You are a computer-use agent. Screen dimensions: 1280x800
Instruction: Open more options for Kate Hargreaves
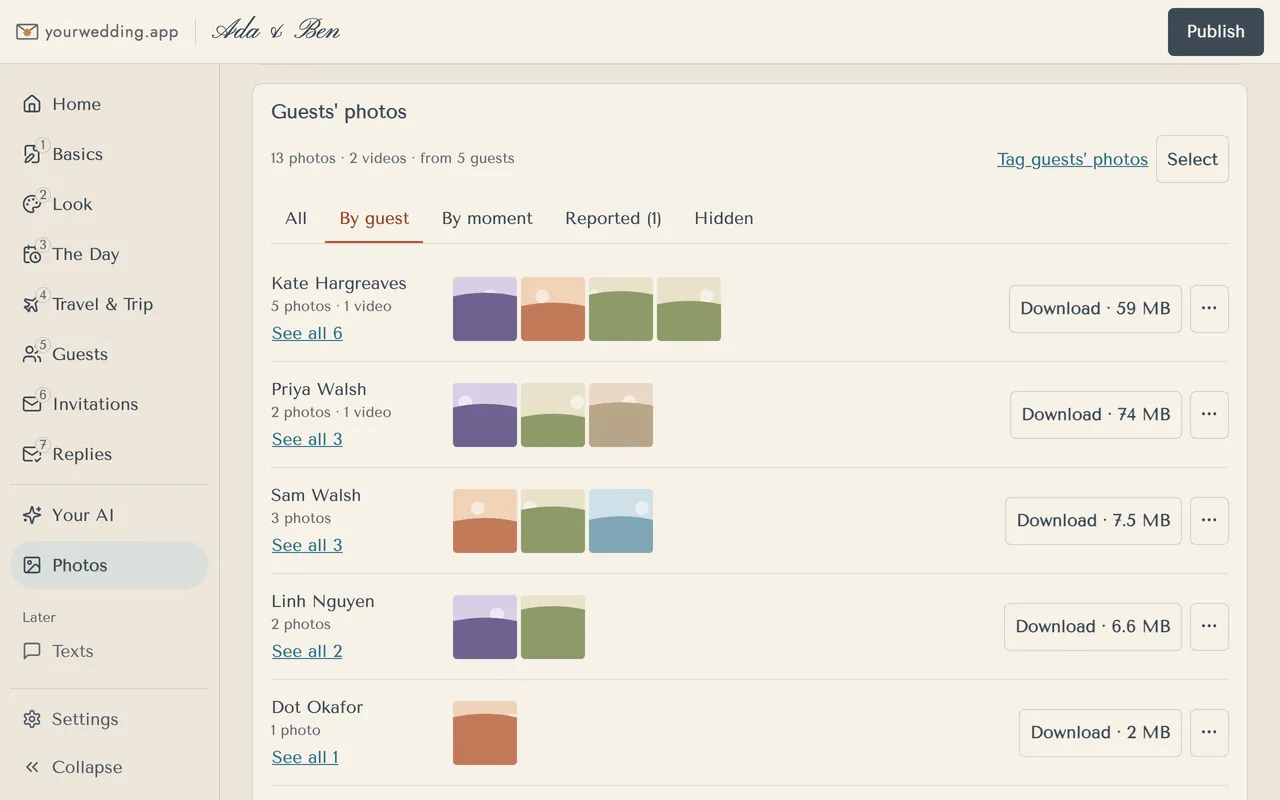[1209, 308]
